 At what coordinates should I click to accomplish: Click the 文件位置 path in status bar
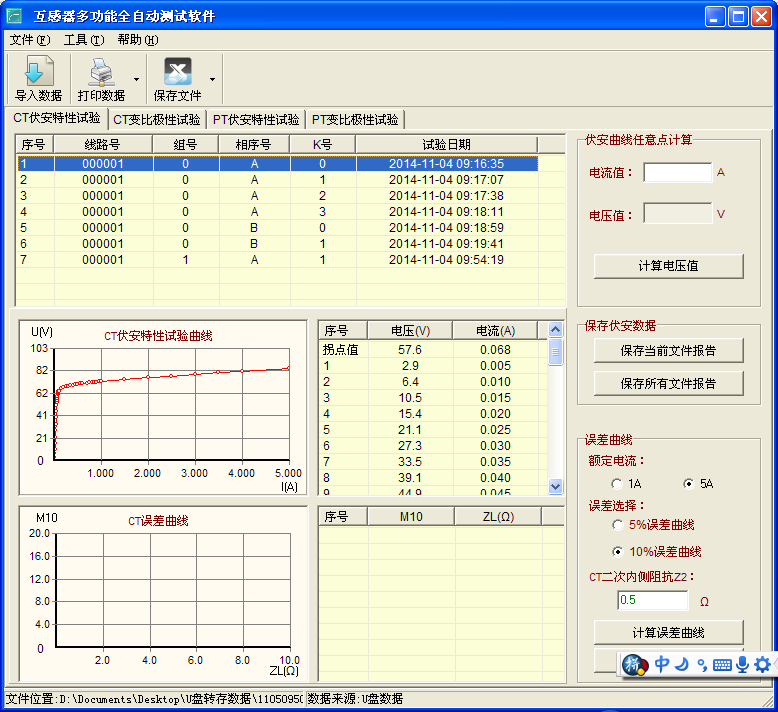click(x=154, y=699)
